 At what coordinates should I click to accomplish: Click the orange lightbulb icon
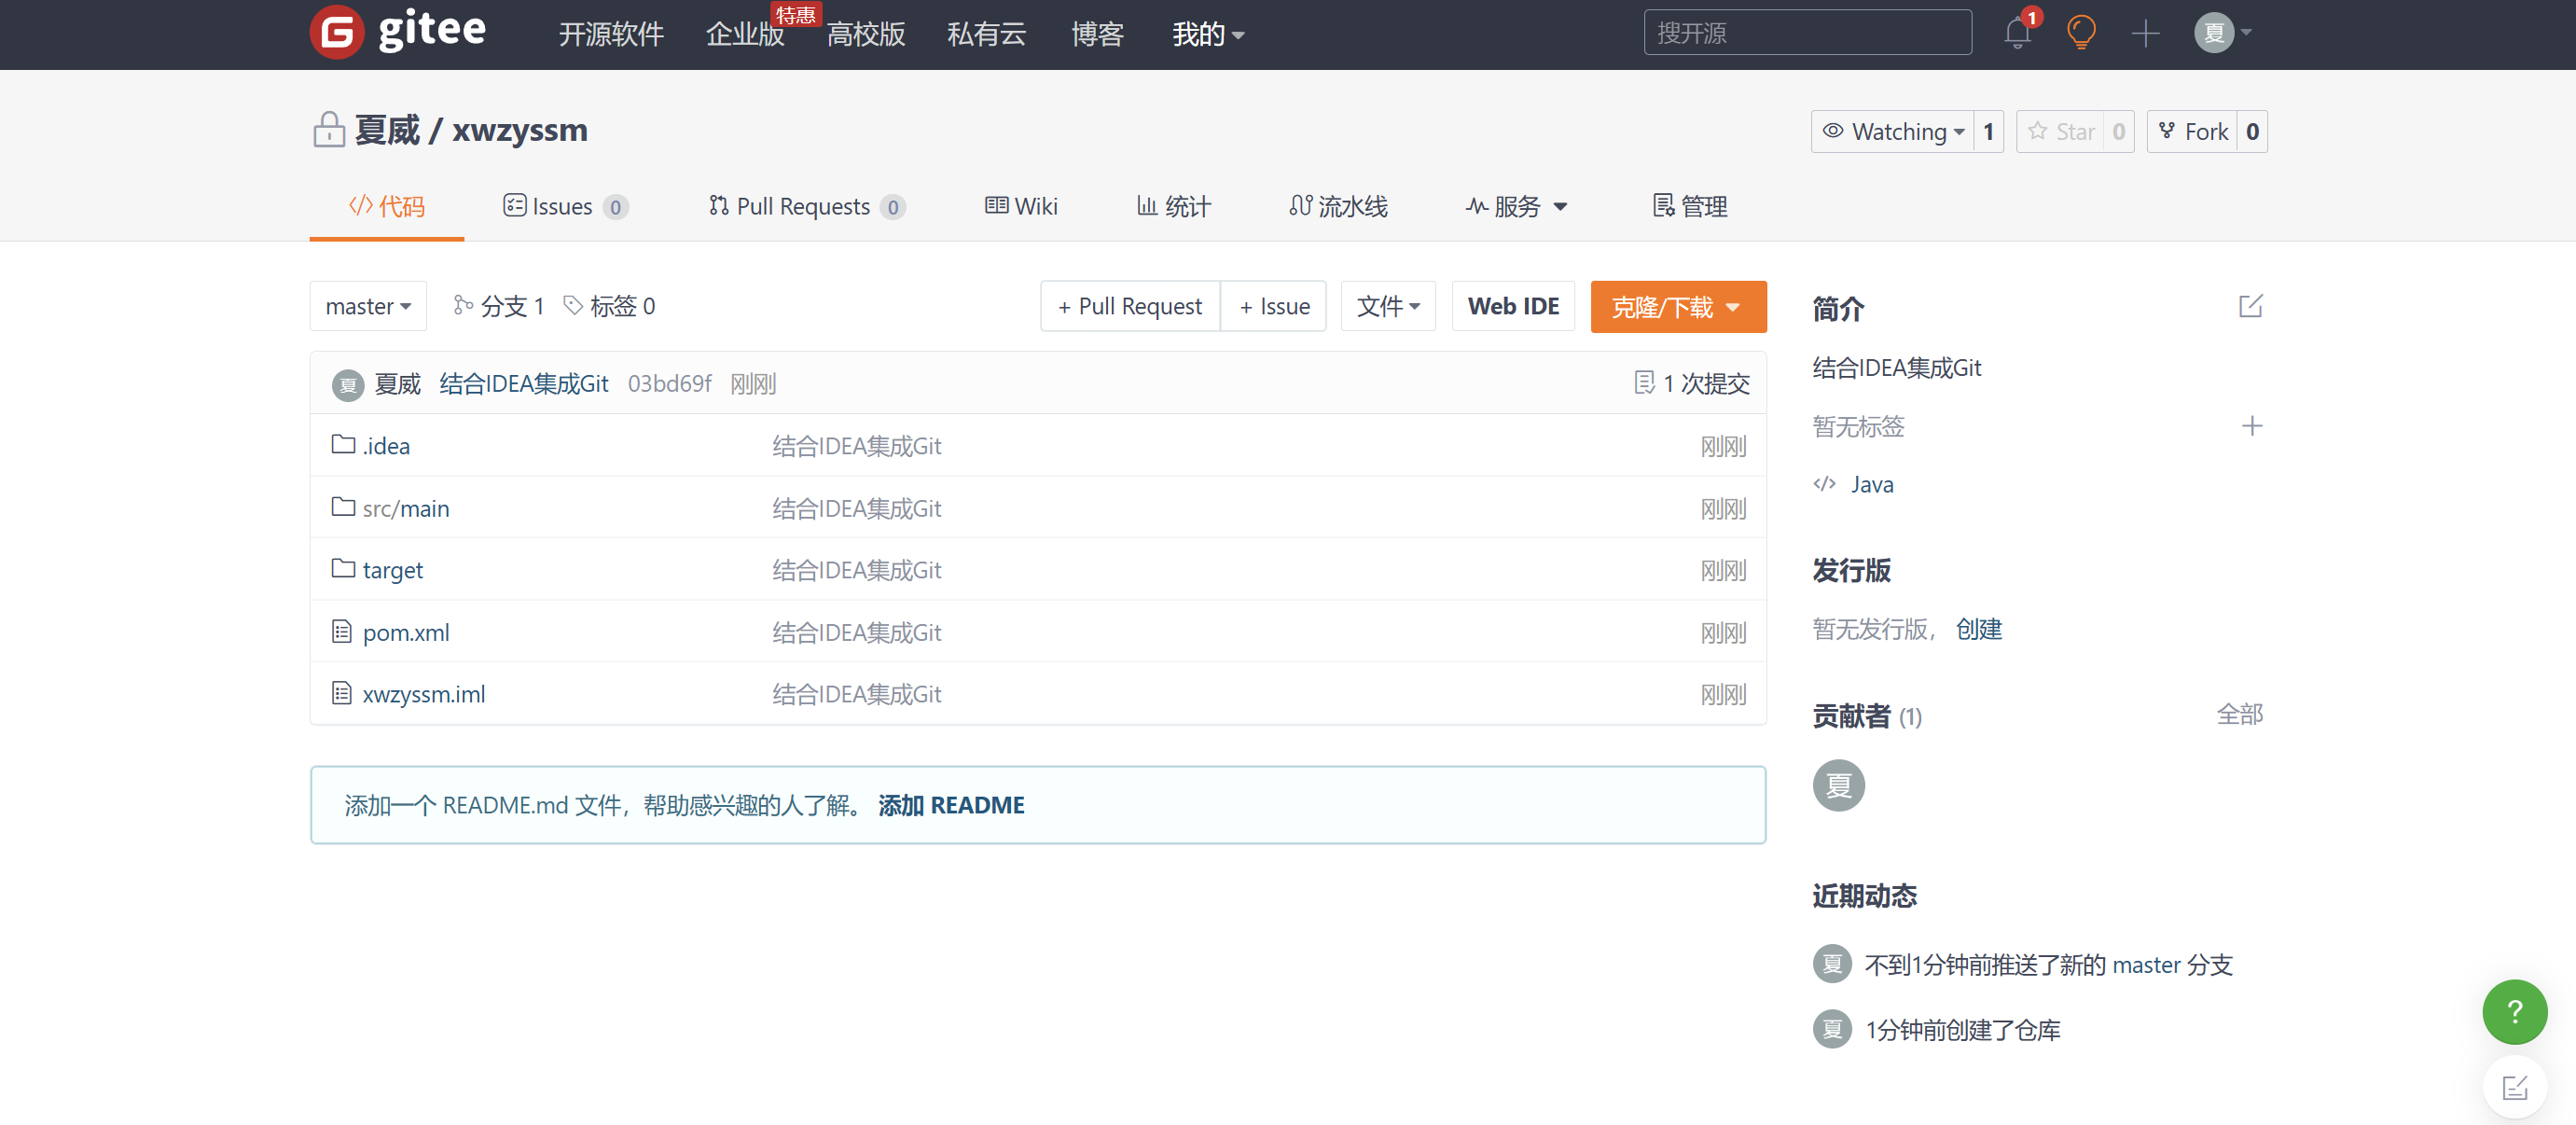(2080, 33)
